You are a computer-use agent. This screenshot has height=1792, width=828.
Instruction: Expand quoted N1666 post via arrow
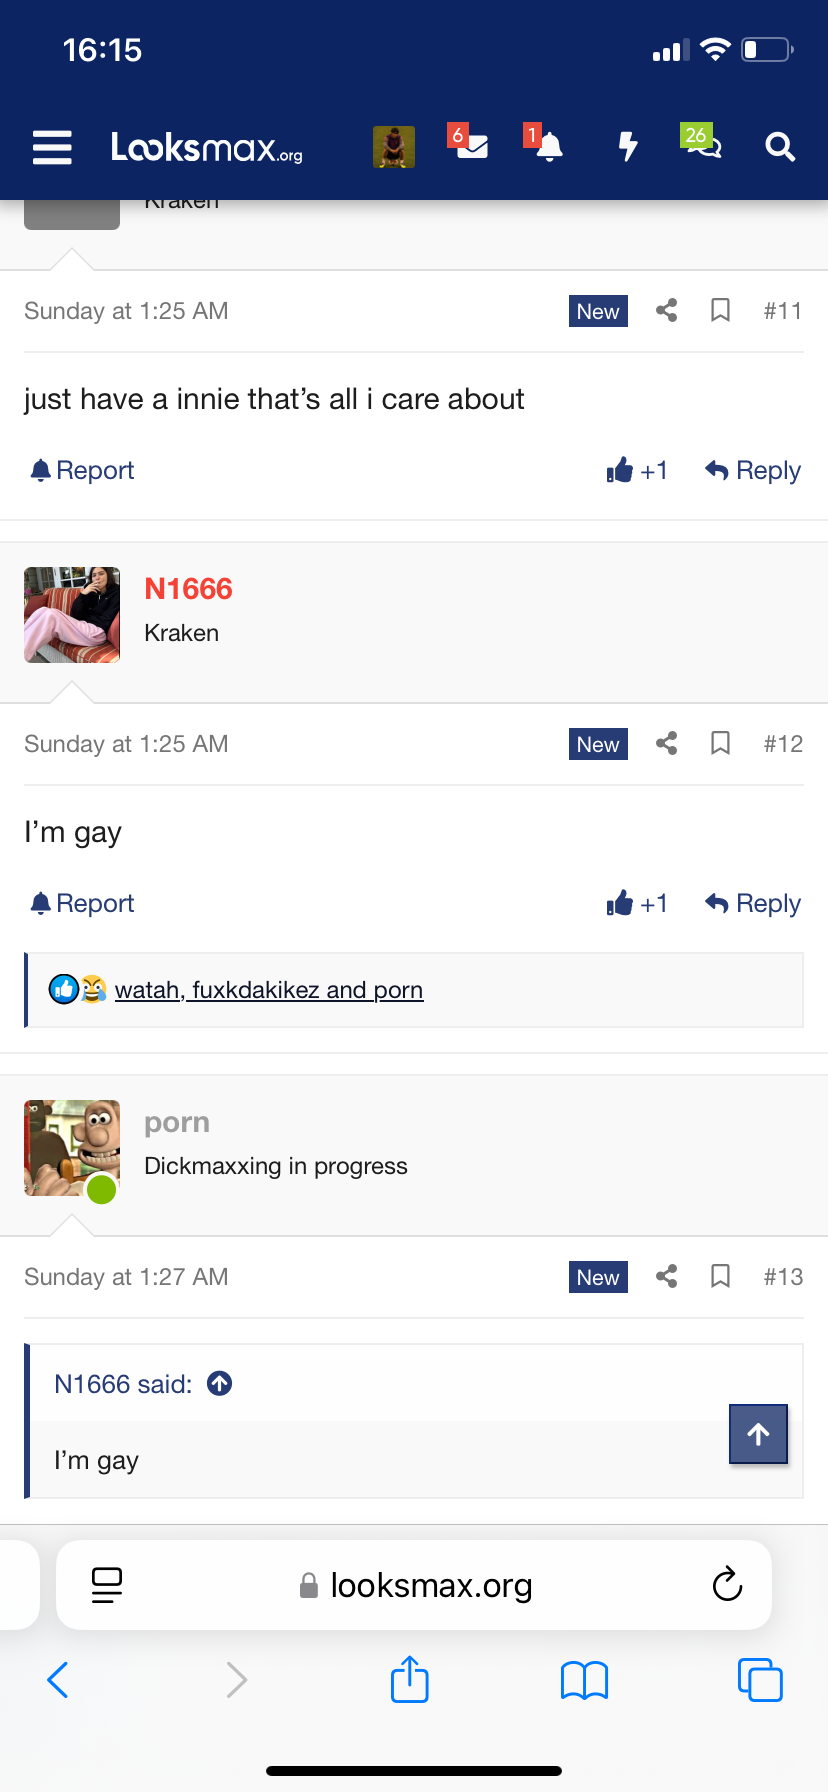point(219,1384)
